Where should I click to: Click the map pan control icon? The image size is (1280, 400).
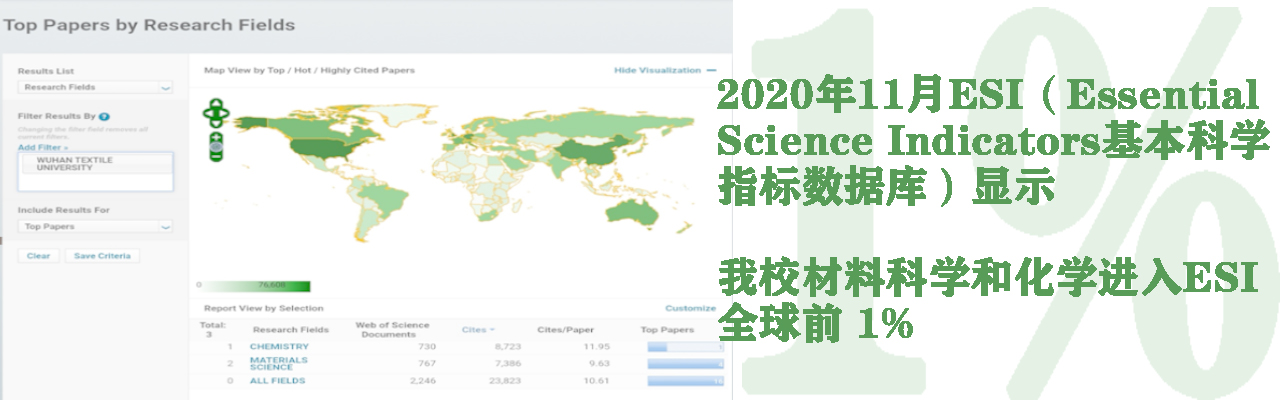click(215, 112)
